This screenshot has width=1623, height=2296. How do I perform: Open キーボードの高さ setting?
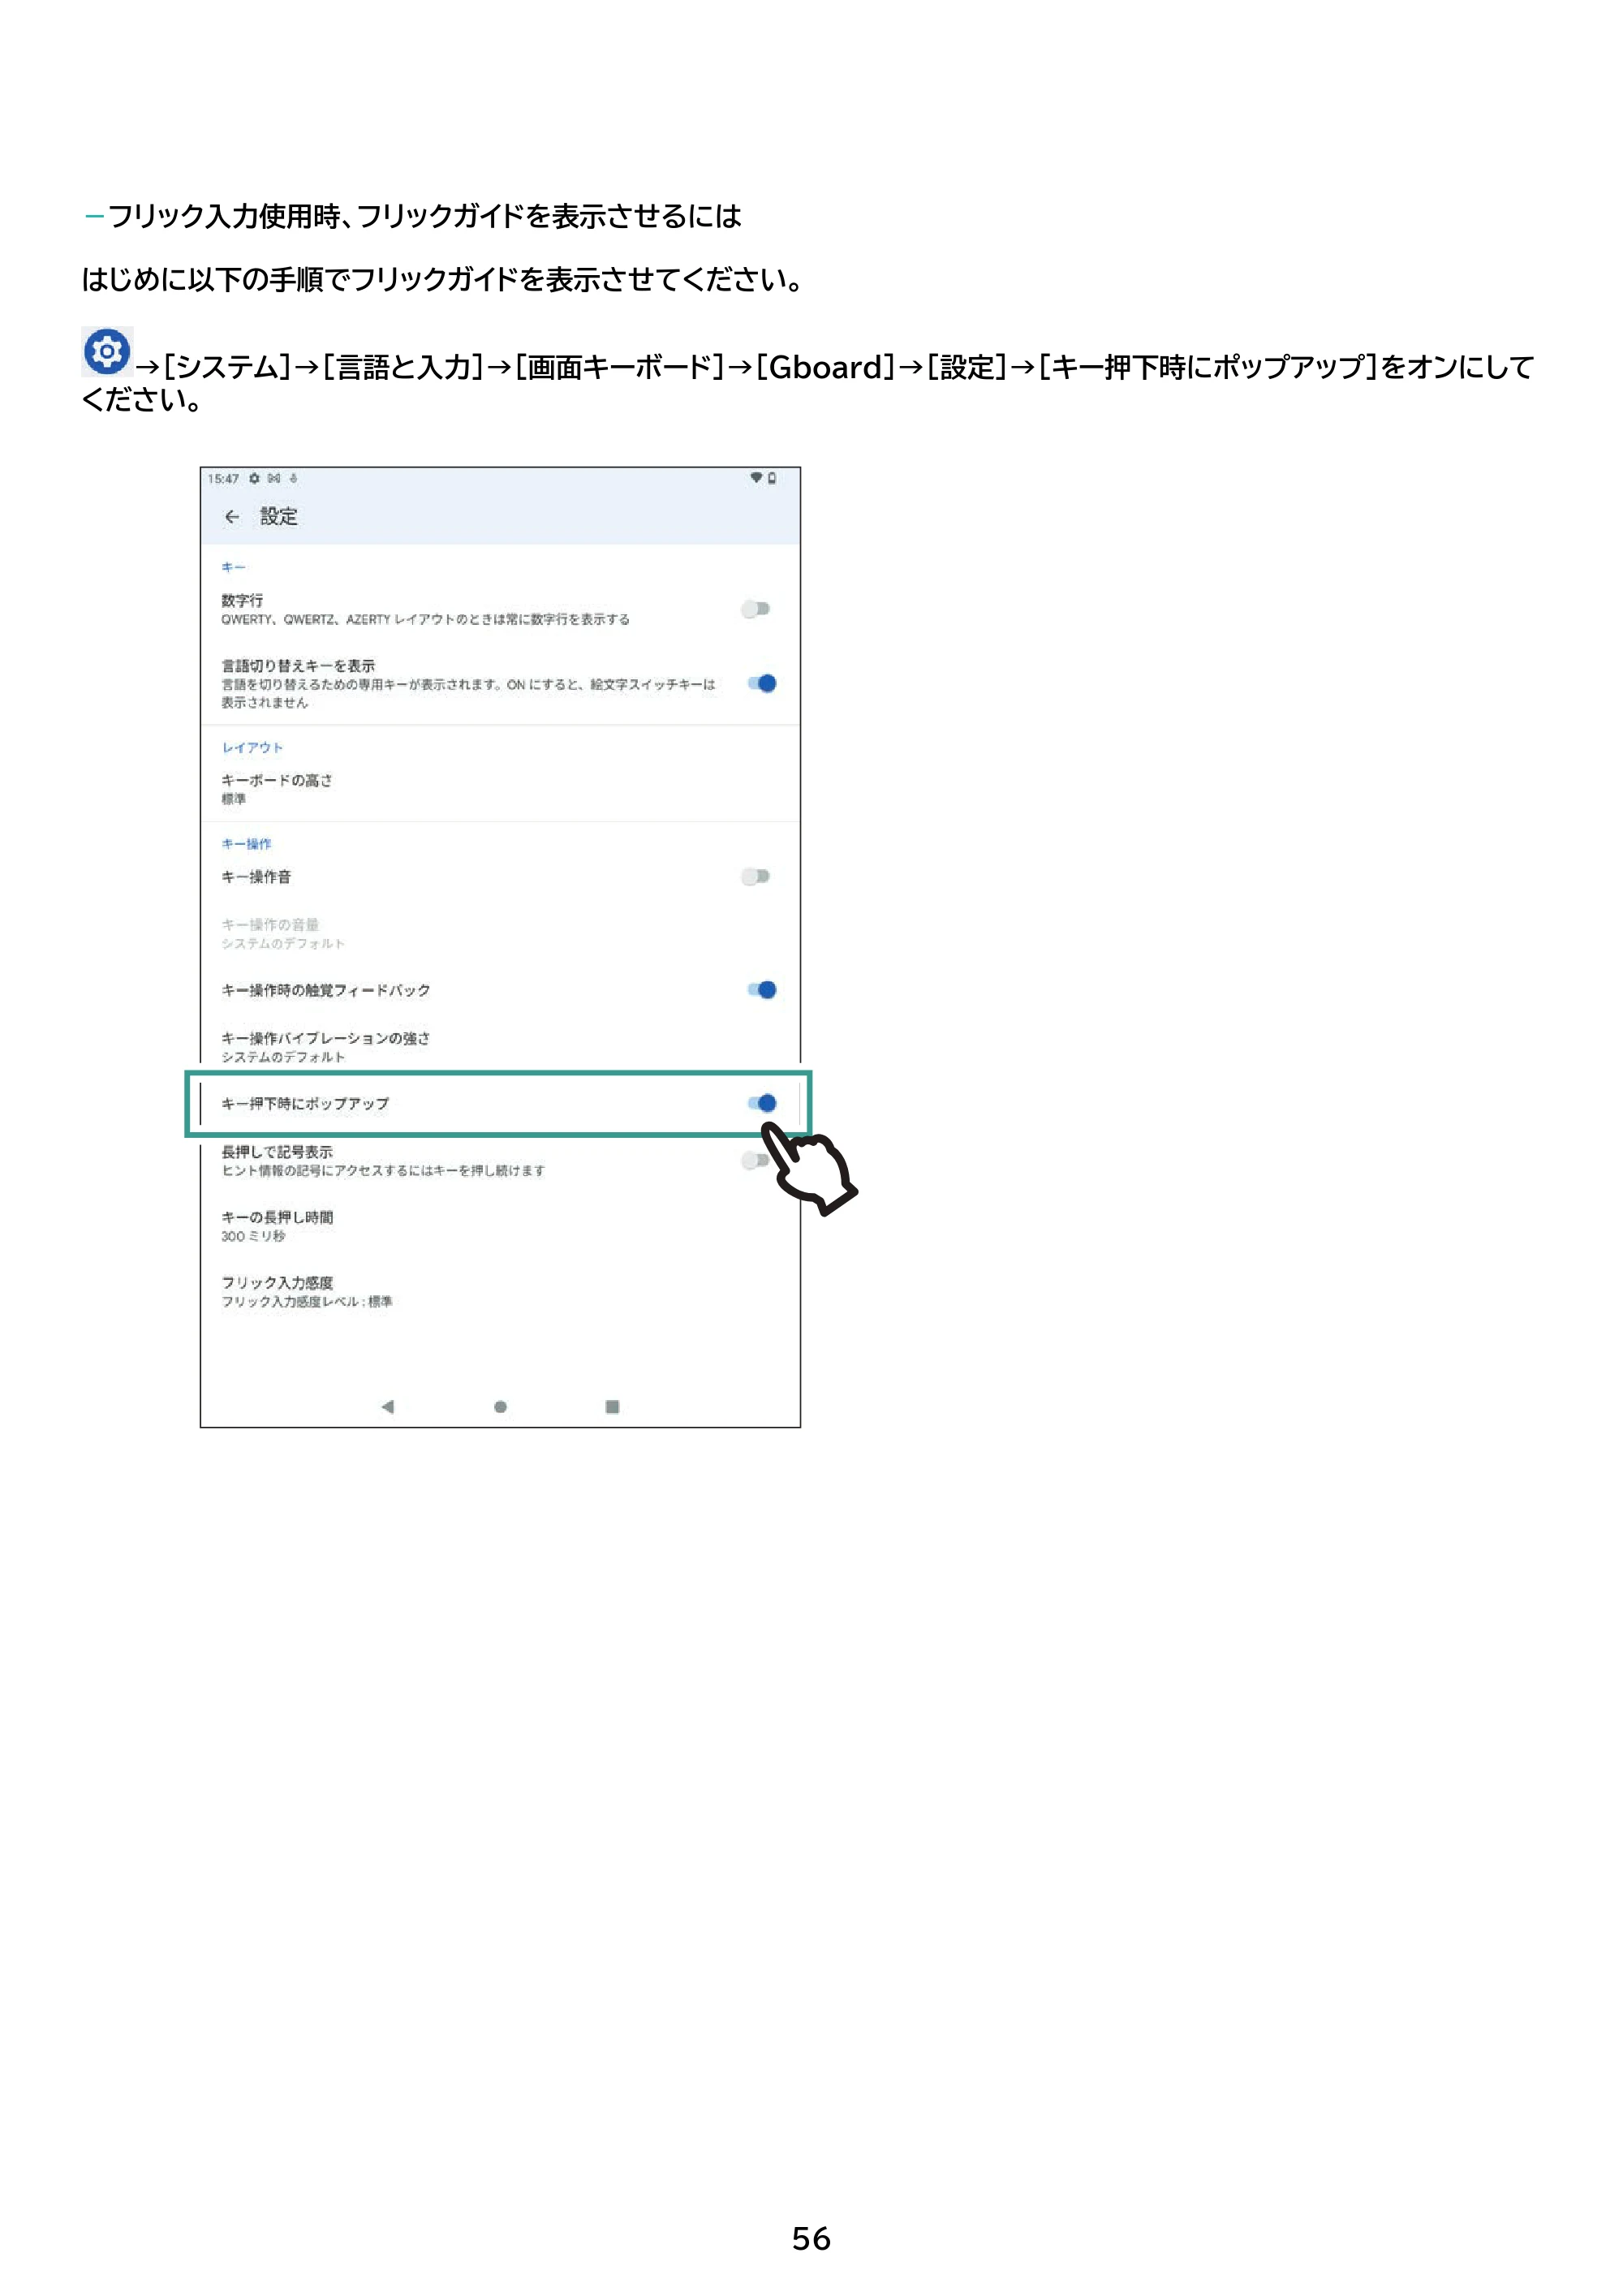[500, 789]
